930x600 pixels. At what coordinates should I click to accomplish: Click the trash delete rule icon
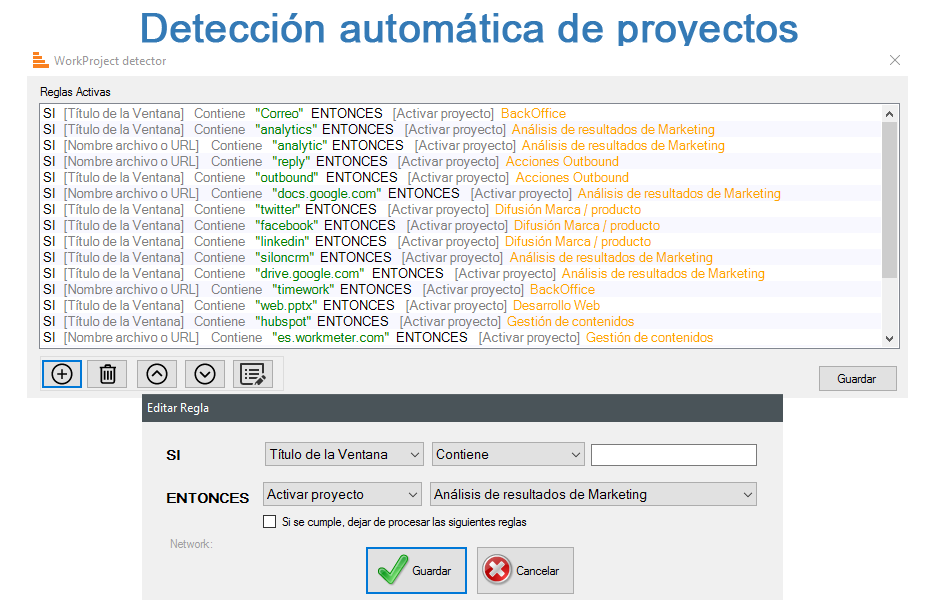[x=108, y=374]
